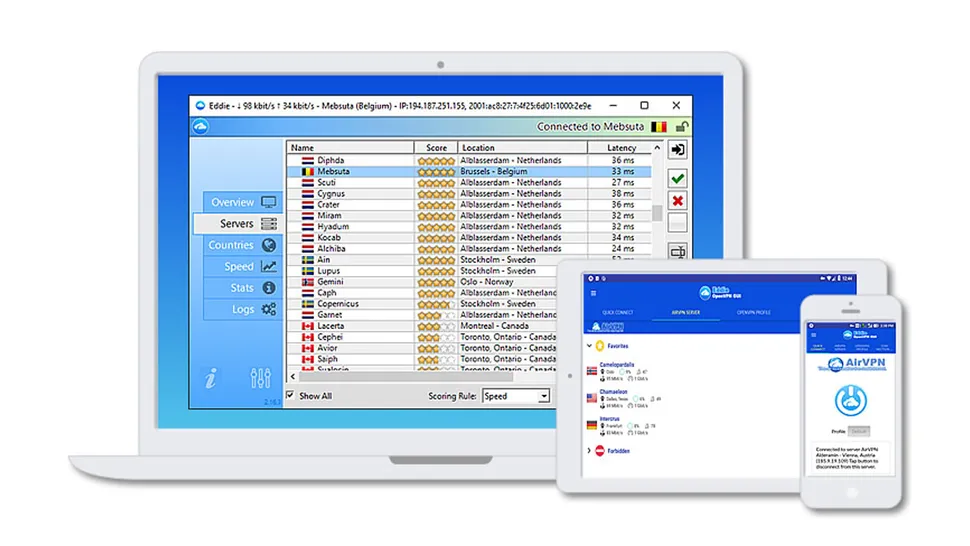Switch to the Countries tab

242,245
